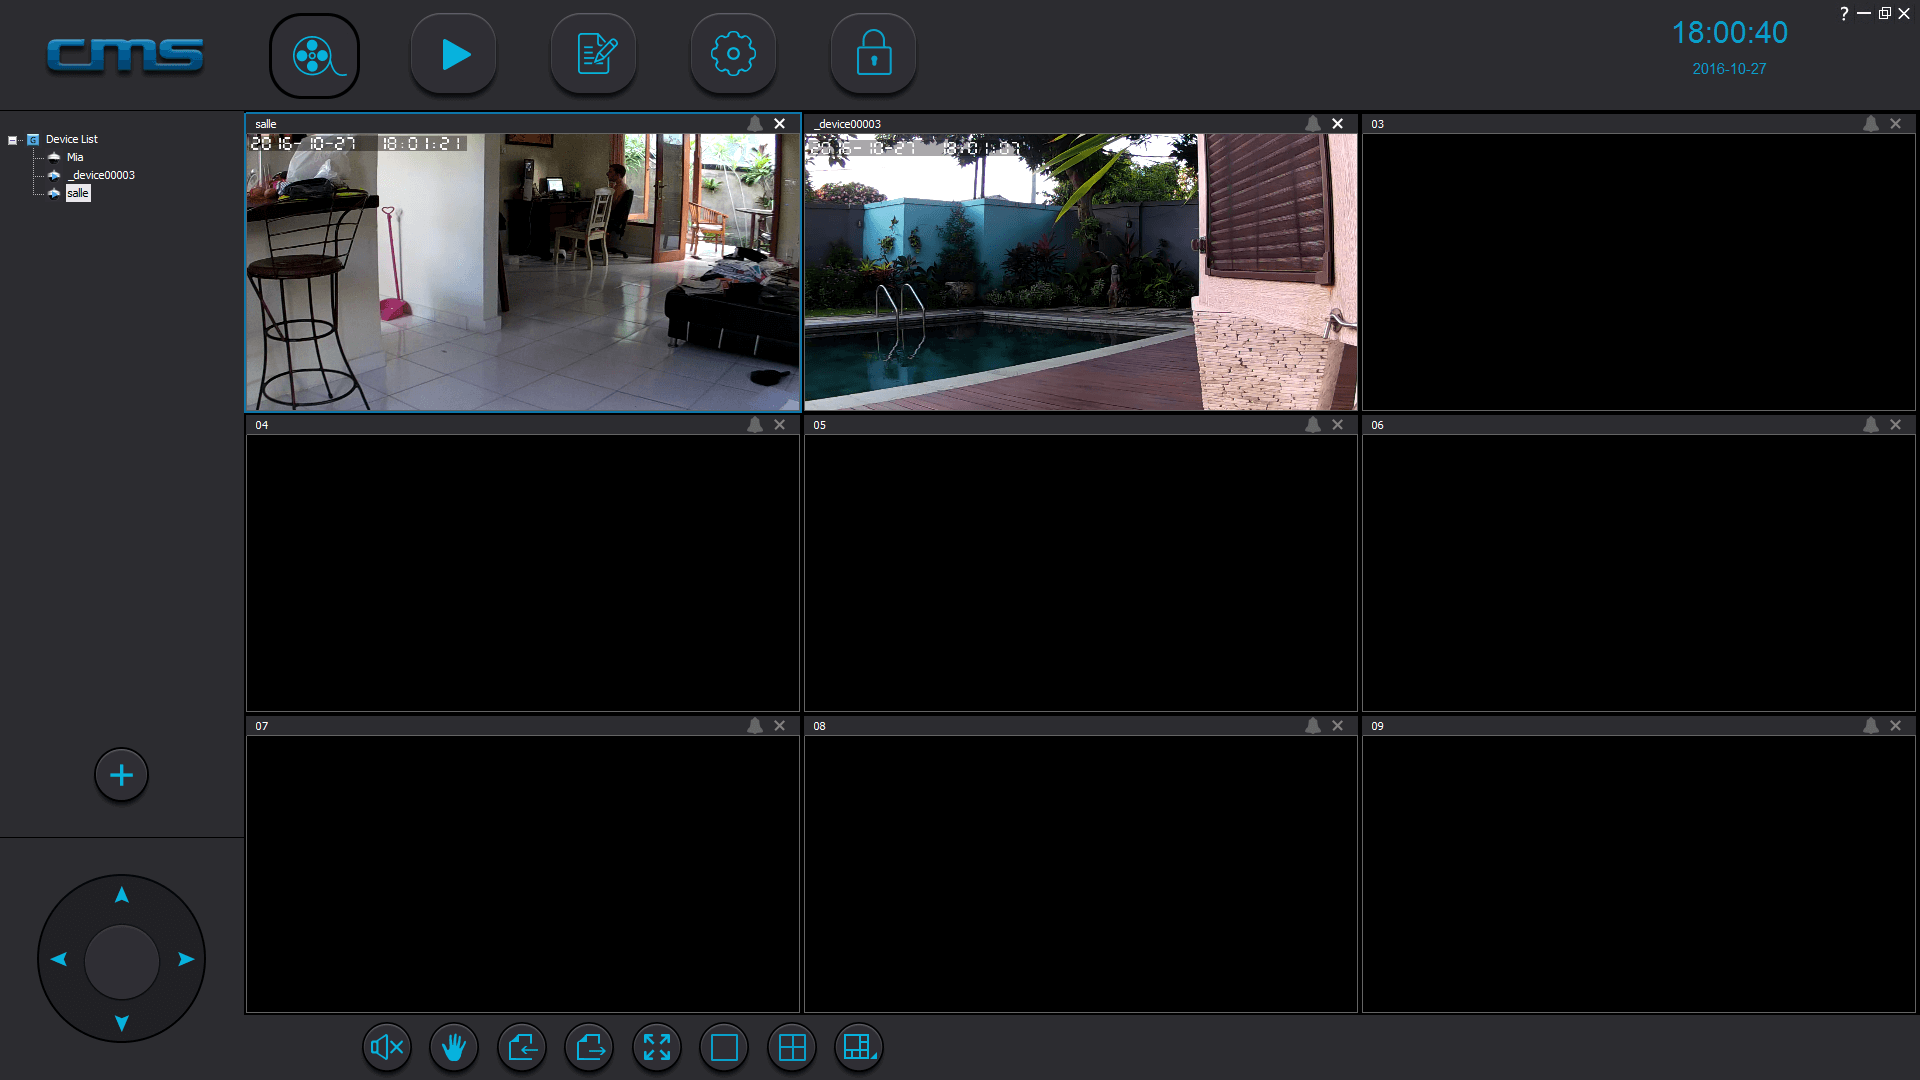Select _device00003 in the device tree
The image size is (1920, 1080).
pyautogui.click(x=101, y=175)
